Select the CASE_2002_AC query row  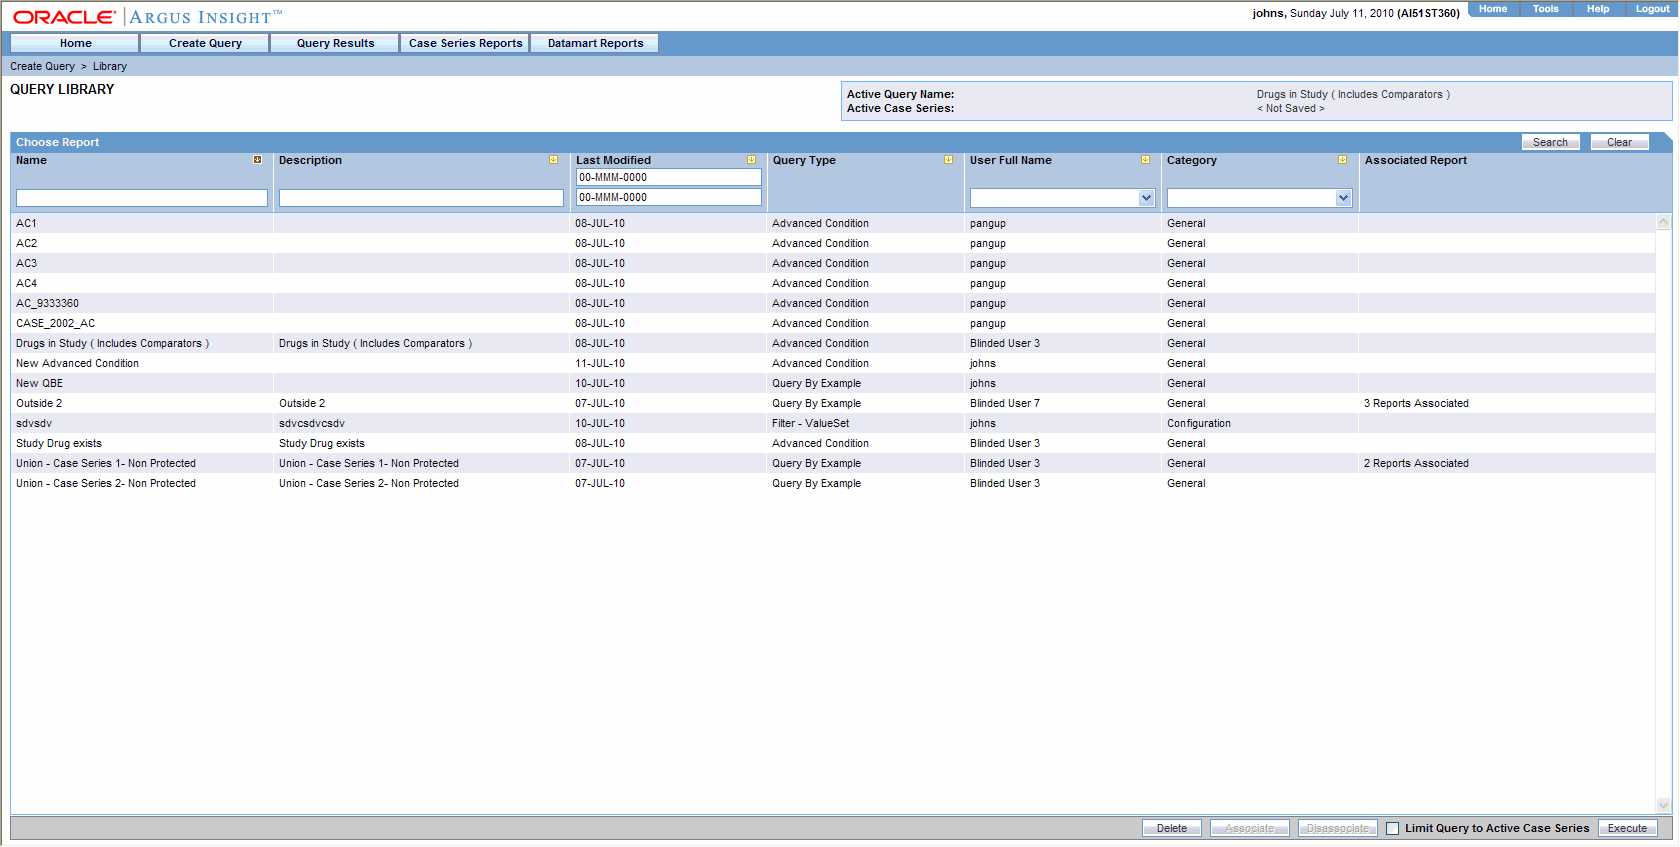tap(833, 323)
